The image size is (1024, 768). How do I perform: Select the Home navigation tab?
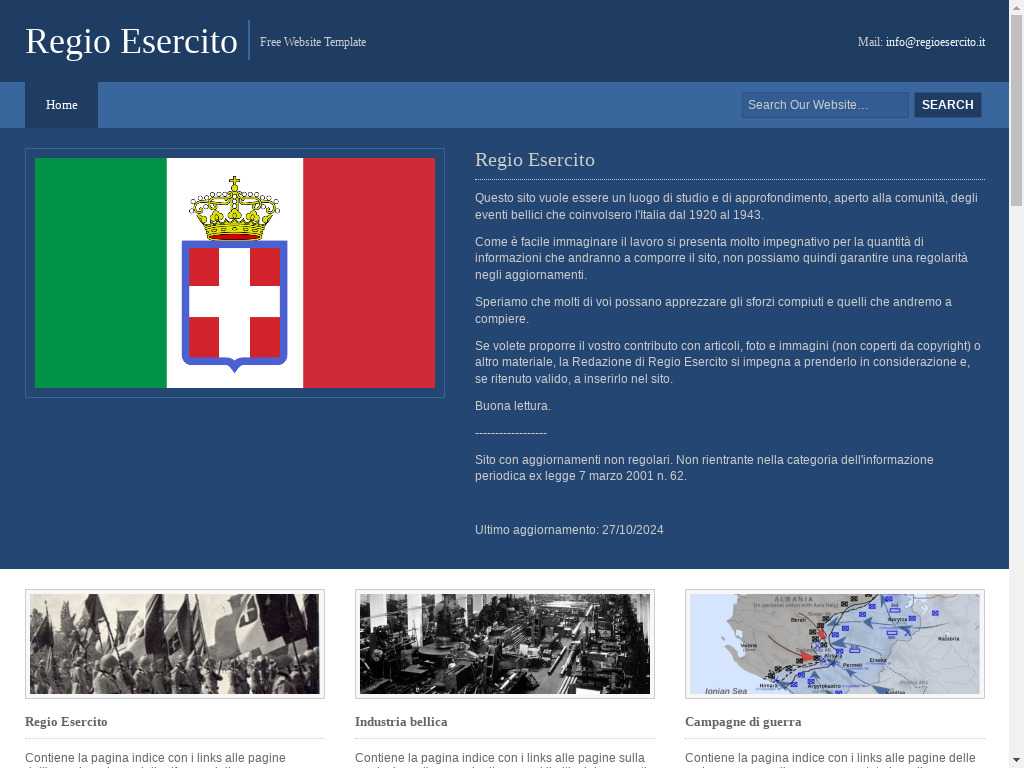tap(61, 105)
